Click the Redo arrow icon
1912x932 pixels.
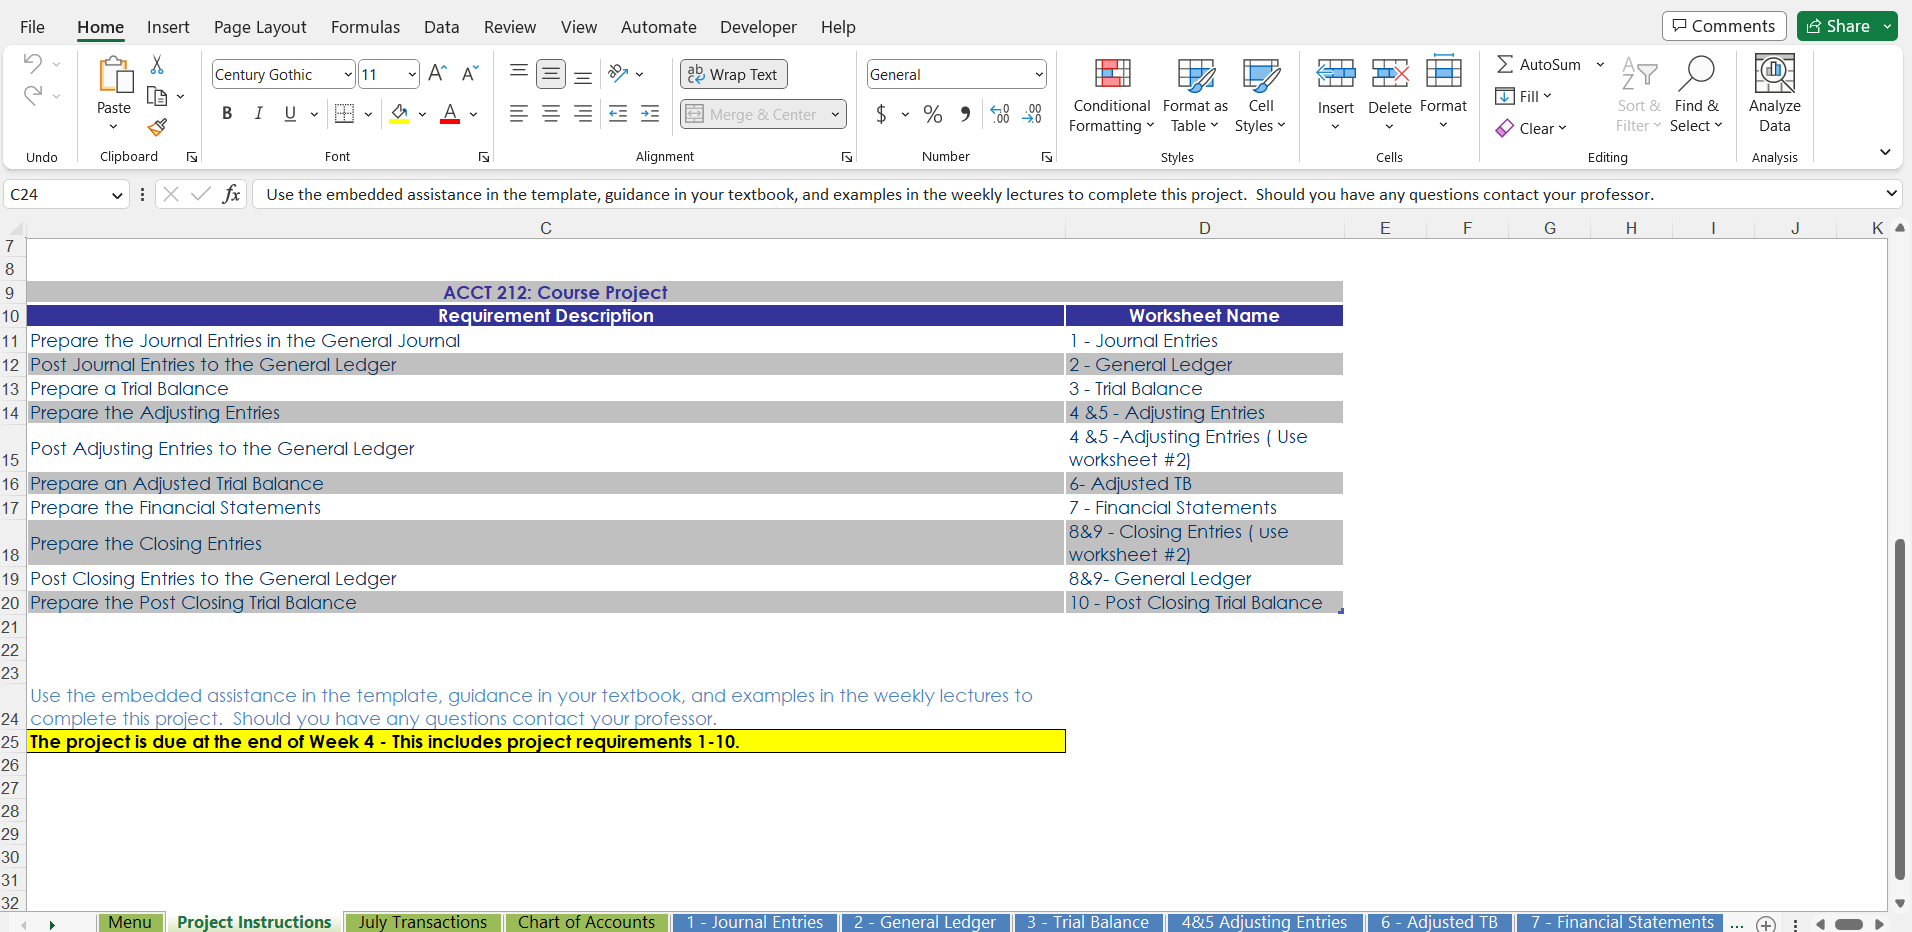32,95
